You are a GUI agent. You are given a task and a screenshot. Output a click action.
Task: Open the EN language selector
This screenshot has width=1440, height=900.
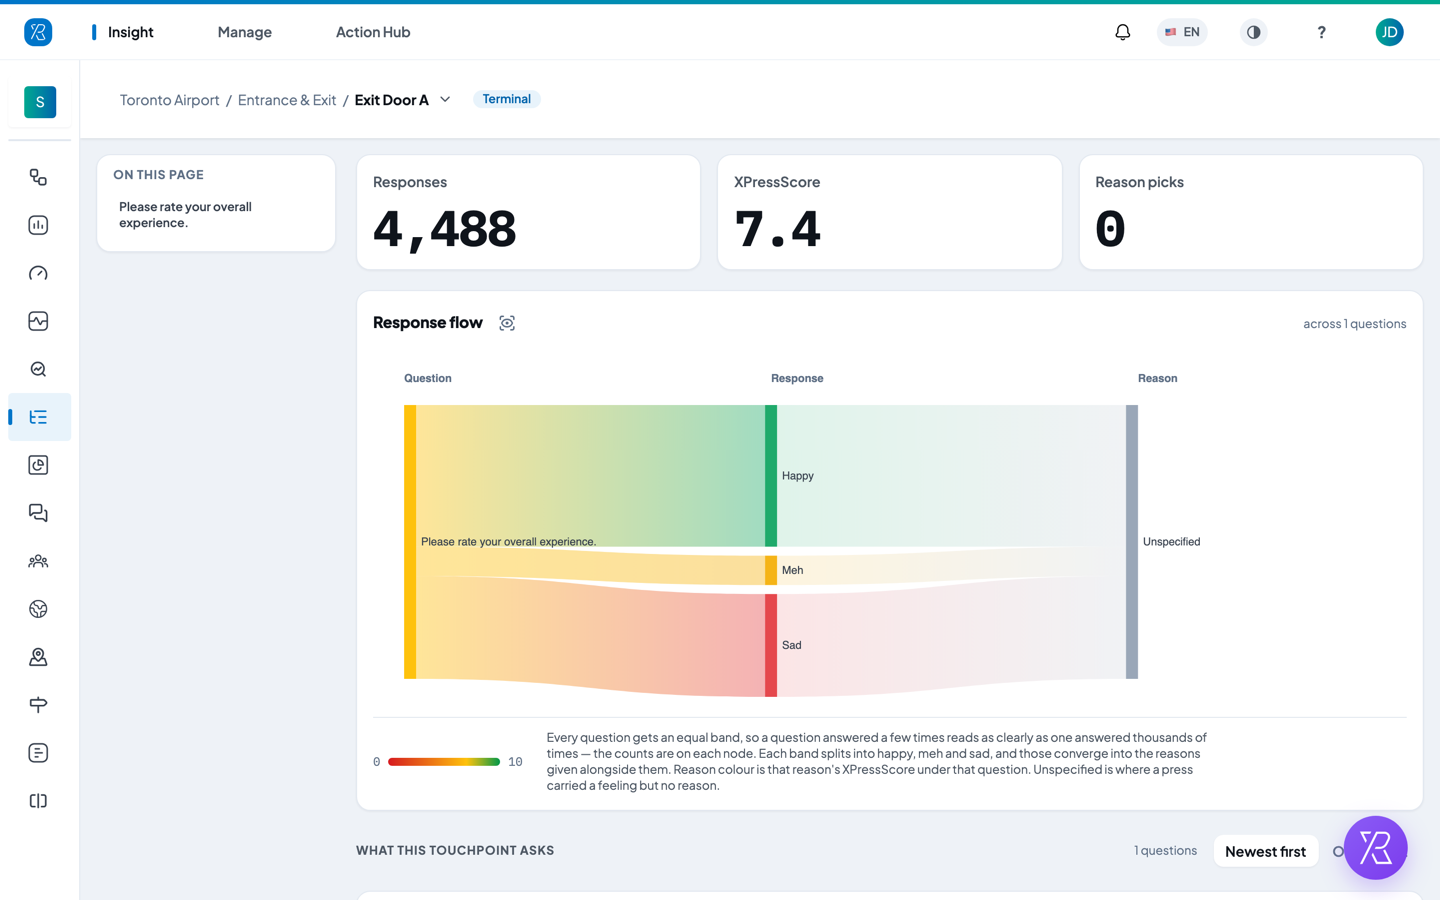point(1182,32)
